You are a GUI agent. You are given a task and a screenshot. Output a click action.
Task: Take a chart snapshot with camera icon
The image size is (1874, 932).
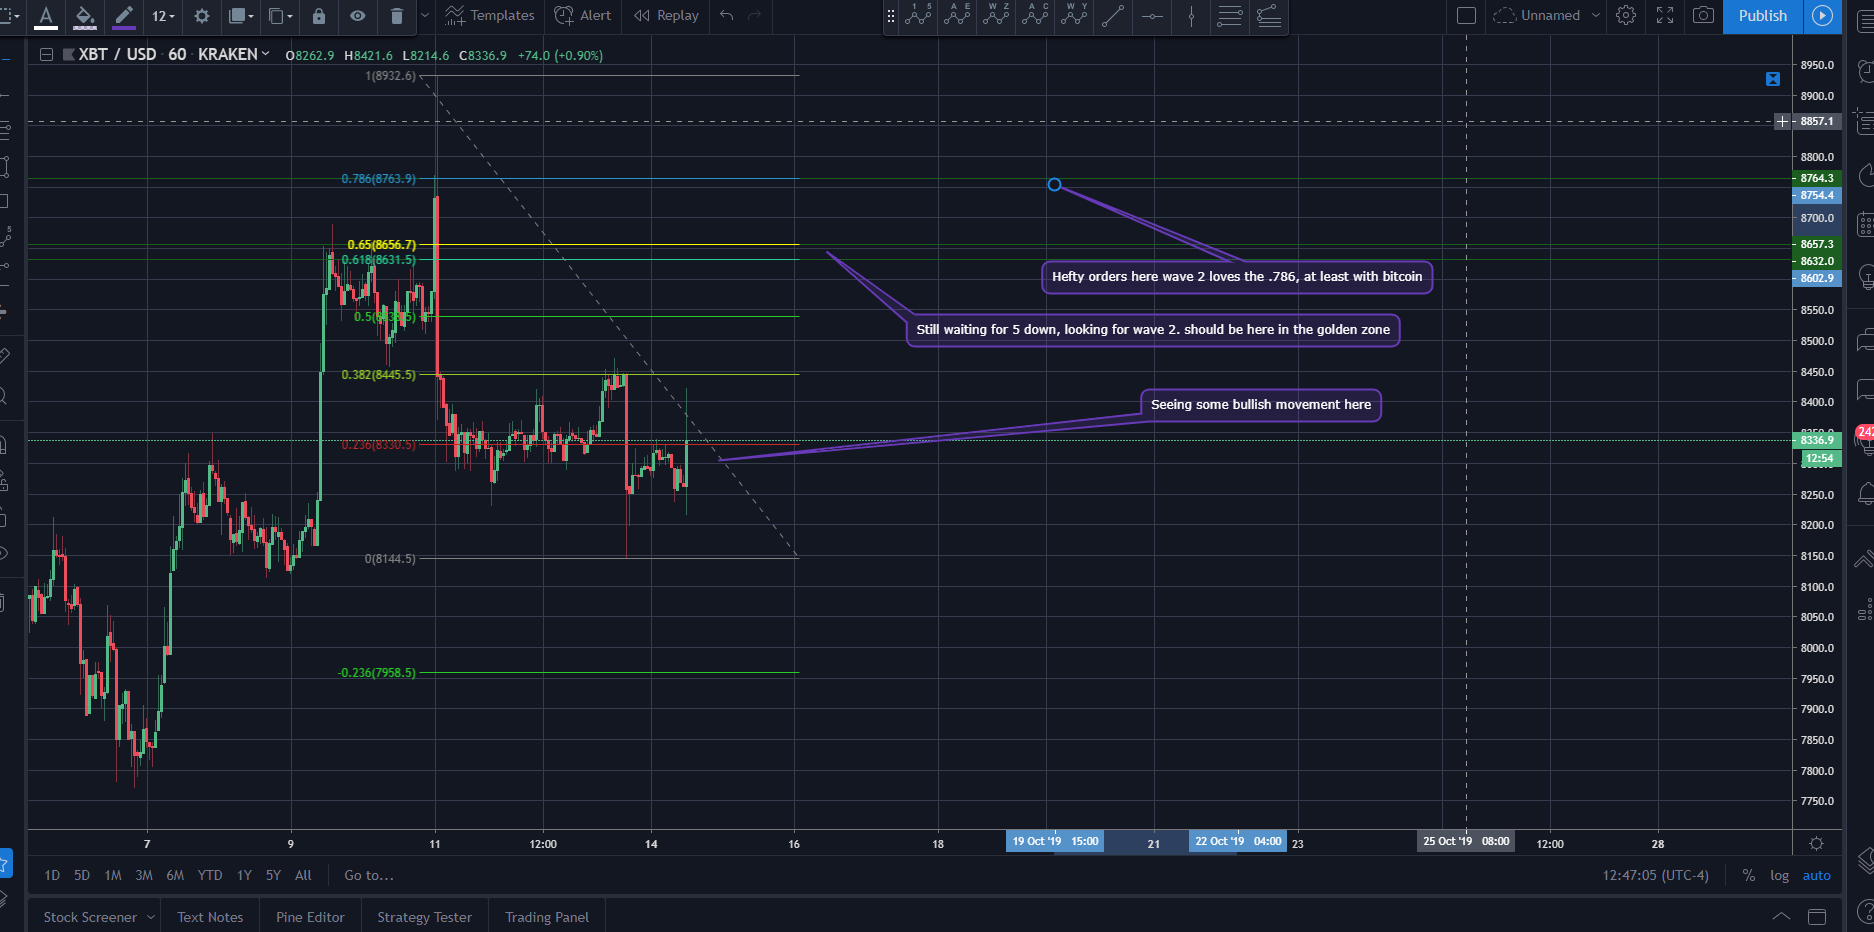1703,16
